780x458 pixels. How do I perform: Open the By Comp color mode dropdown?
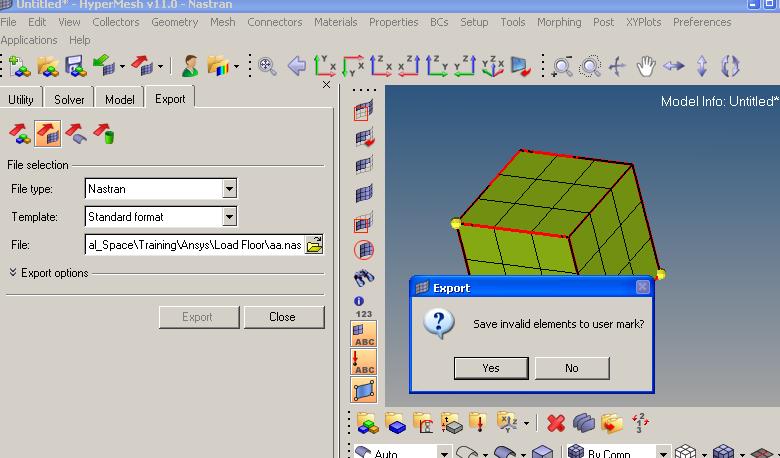click(663, 453)
